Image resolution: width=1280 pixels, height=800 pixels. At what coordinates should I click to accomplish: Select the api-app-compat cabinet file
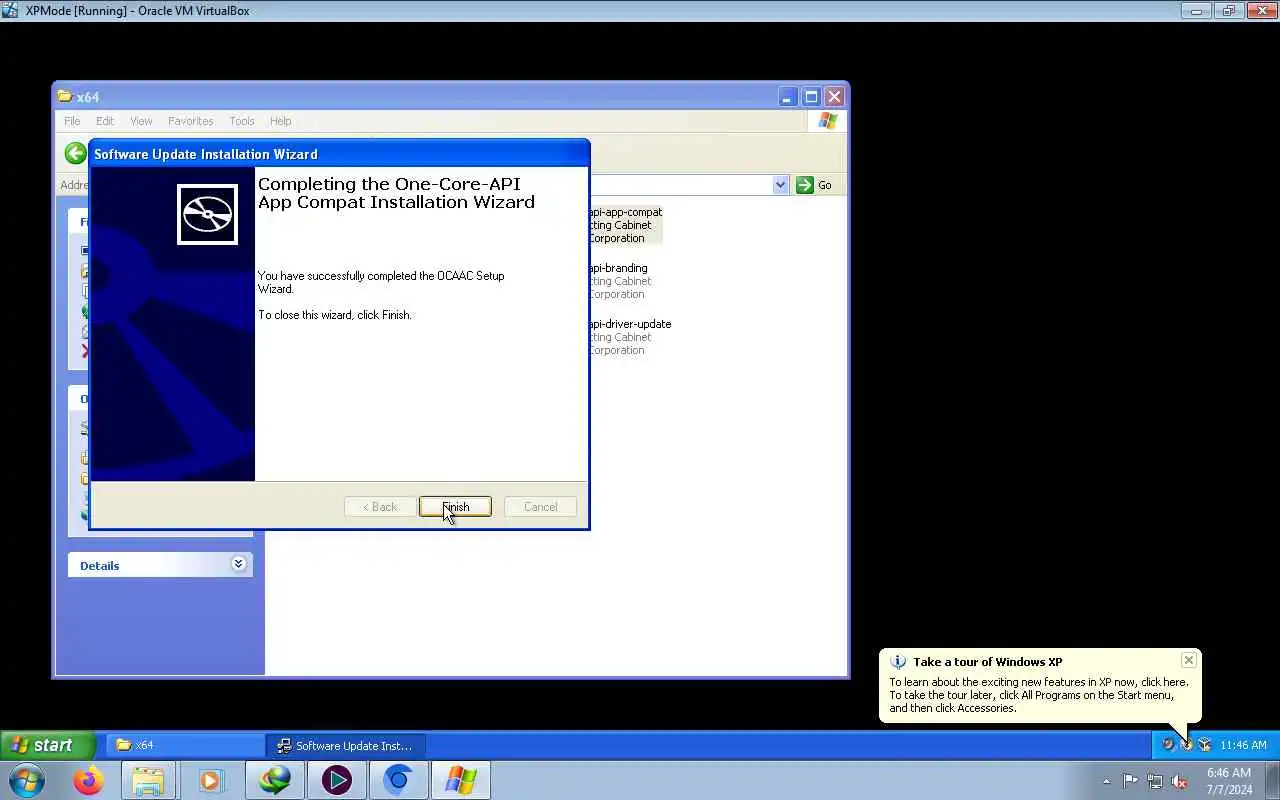[625, 225]
